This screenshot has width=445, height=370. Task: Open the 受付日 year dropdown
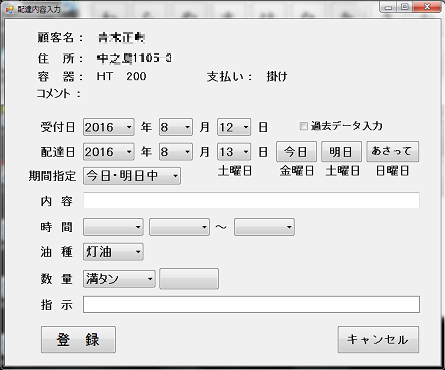click(x=109, y=127)
